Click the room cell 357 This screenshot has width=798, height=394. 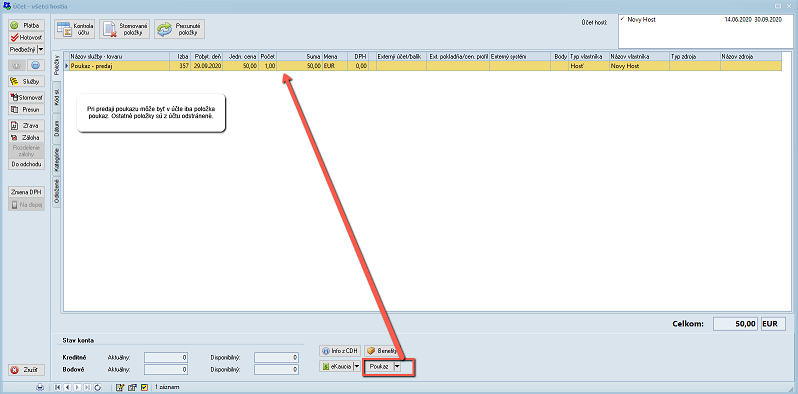tap(180, 66)
